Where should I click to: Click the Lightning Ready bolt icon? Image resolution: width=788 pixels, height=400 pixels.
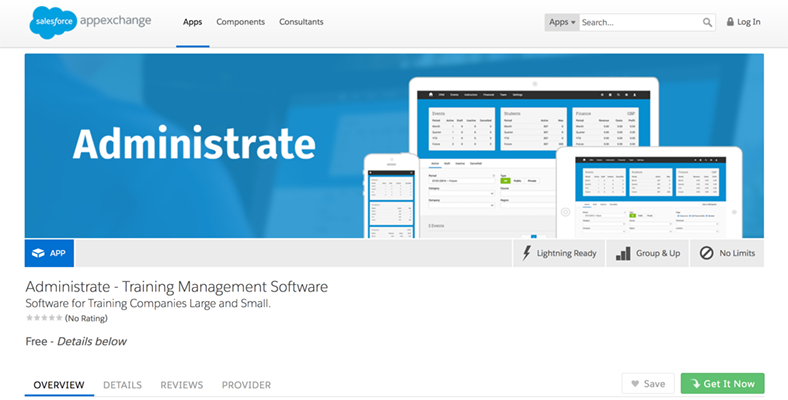coord(526,253)
